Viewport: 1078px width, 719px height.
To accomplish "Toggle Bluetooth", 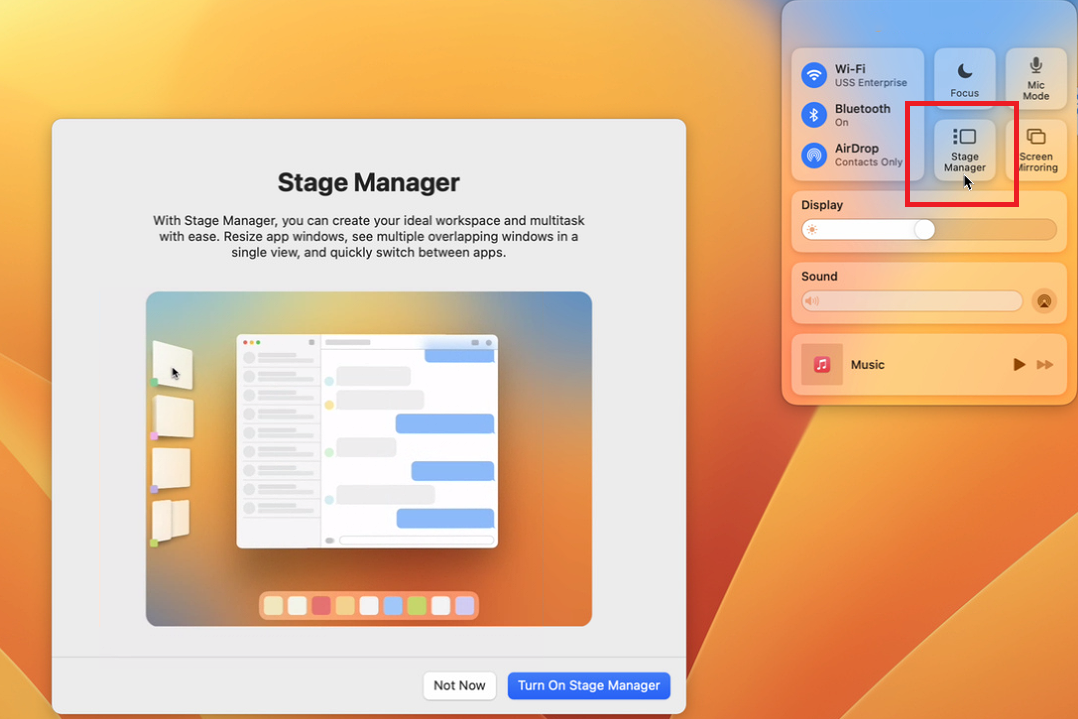I will 814,114.
